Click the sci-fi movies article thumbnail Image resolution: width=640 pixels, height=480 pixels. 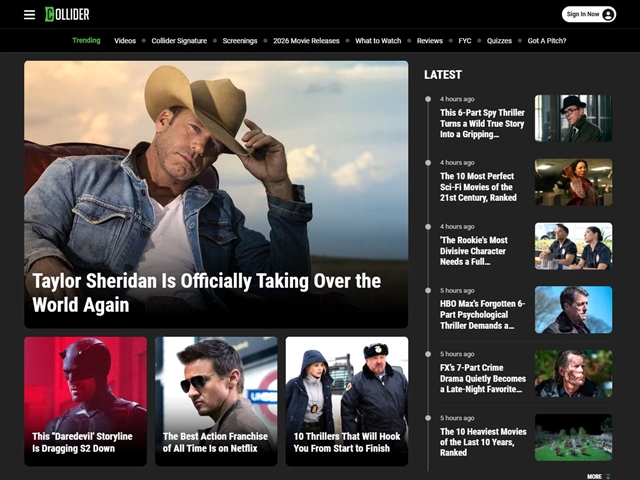pos(573,182)
